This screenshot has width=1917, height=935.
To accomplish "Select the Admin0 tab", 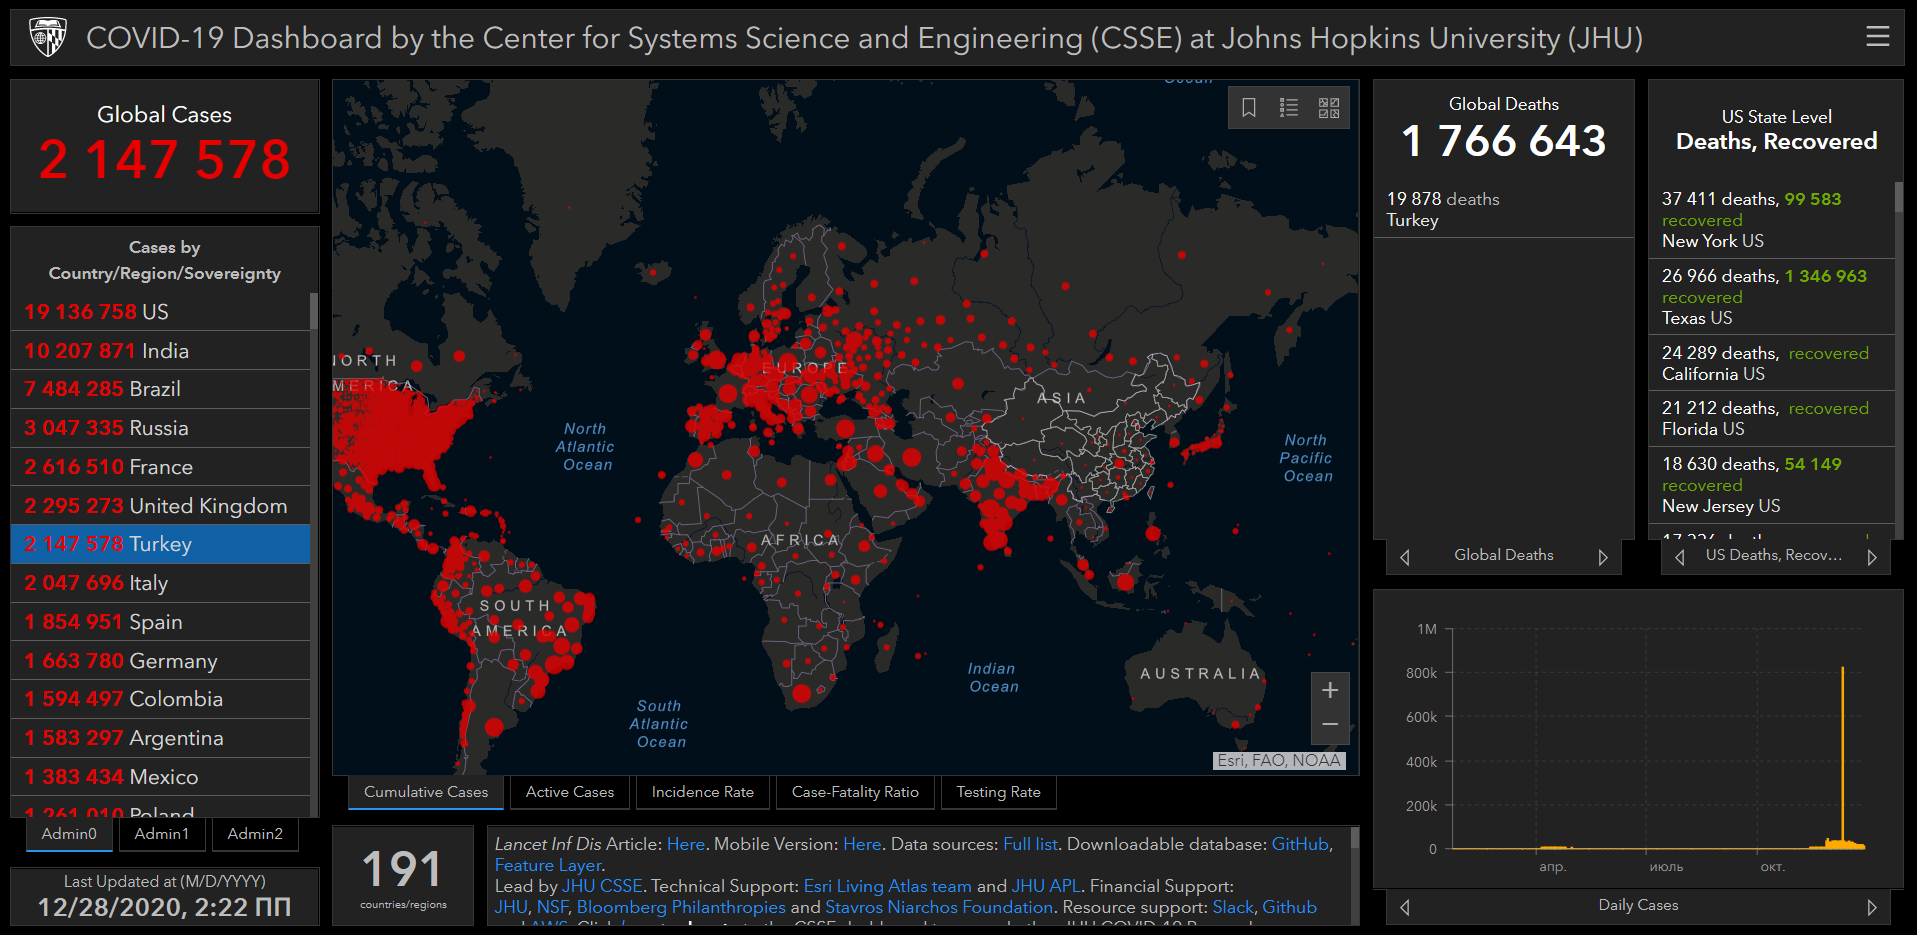I will pyautogui.click(x=69, y=834).
